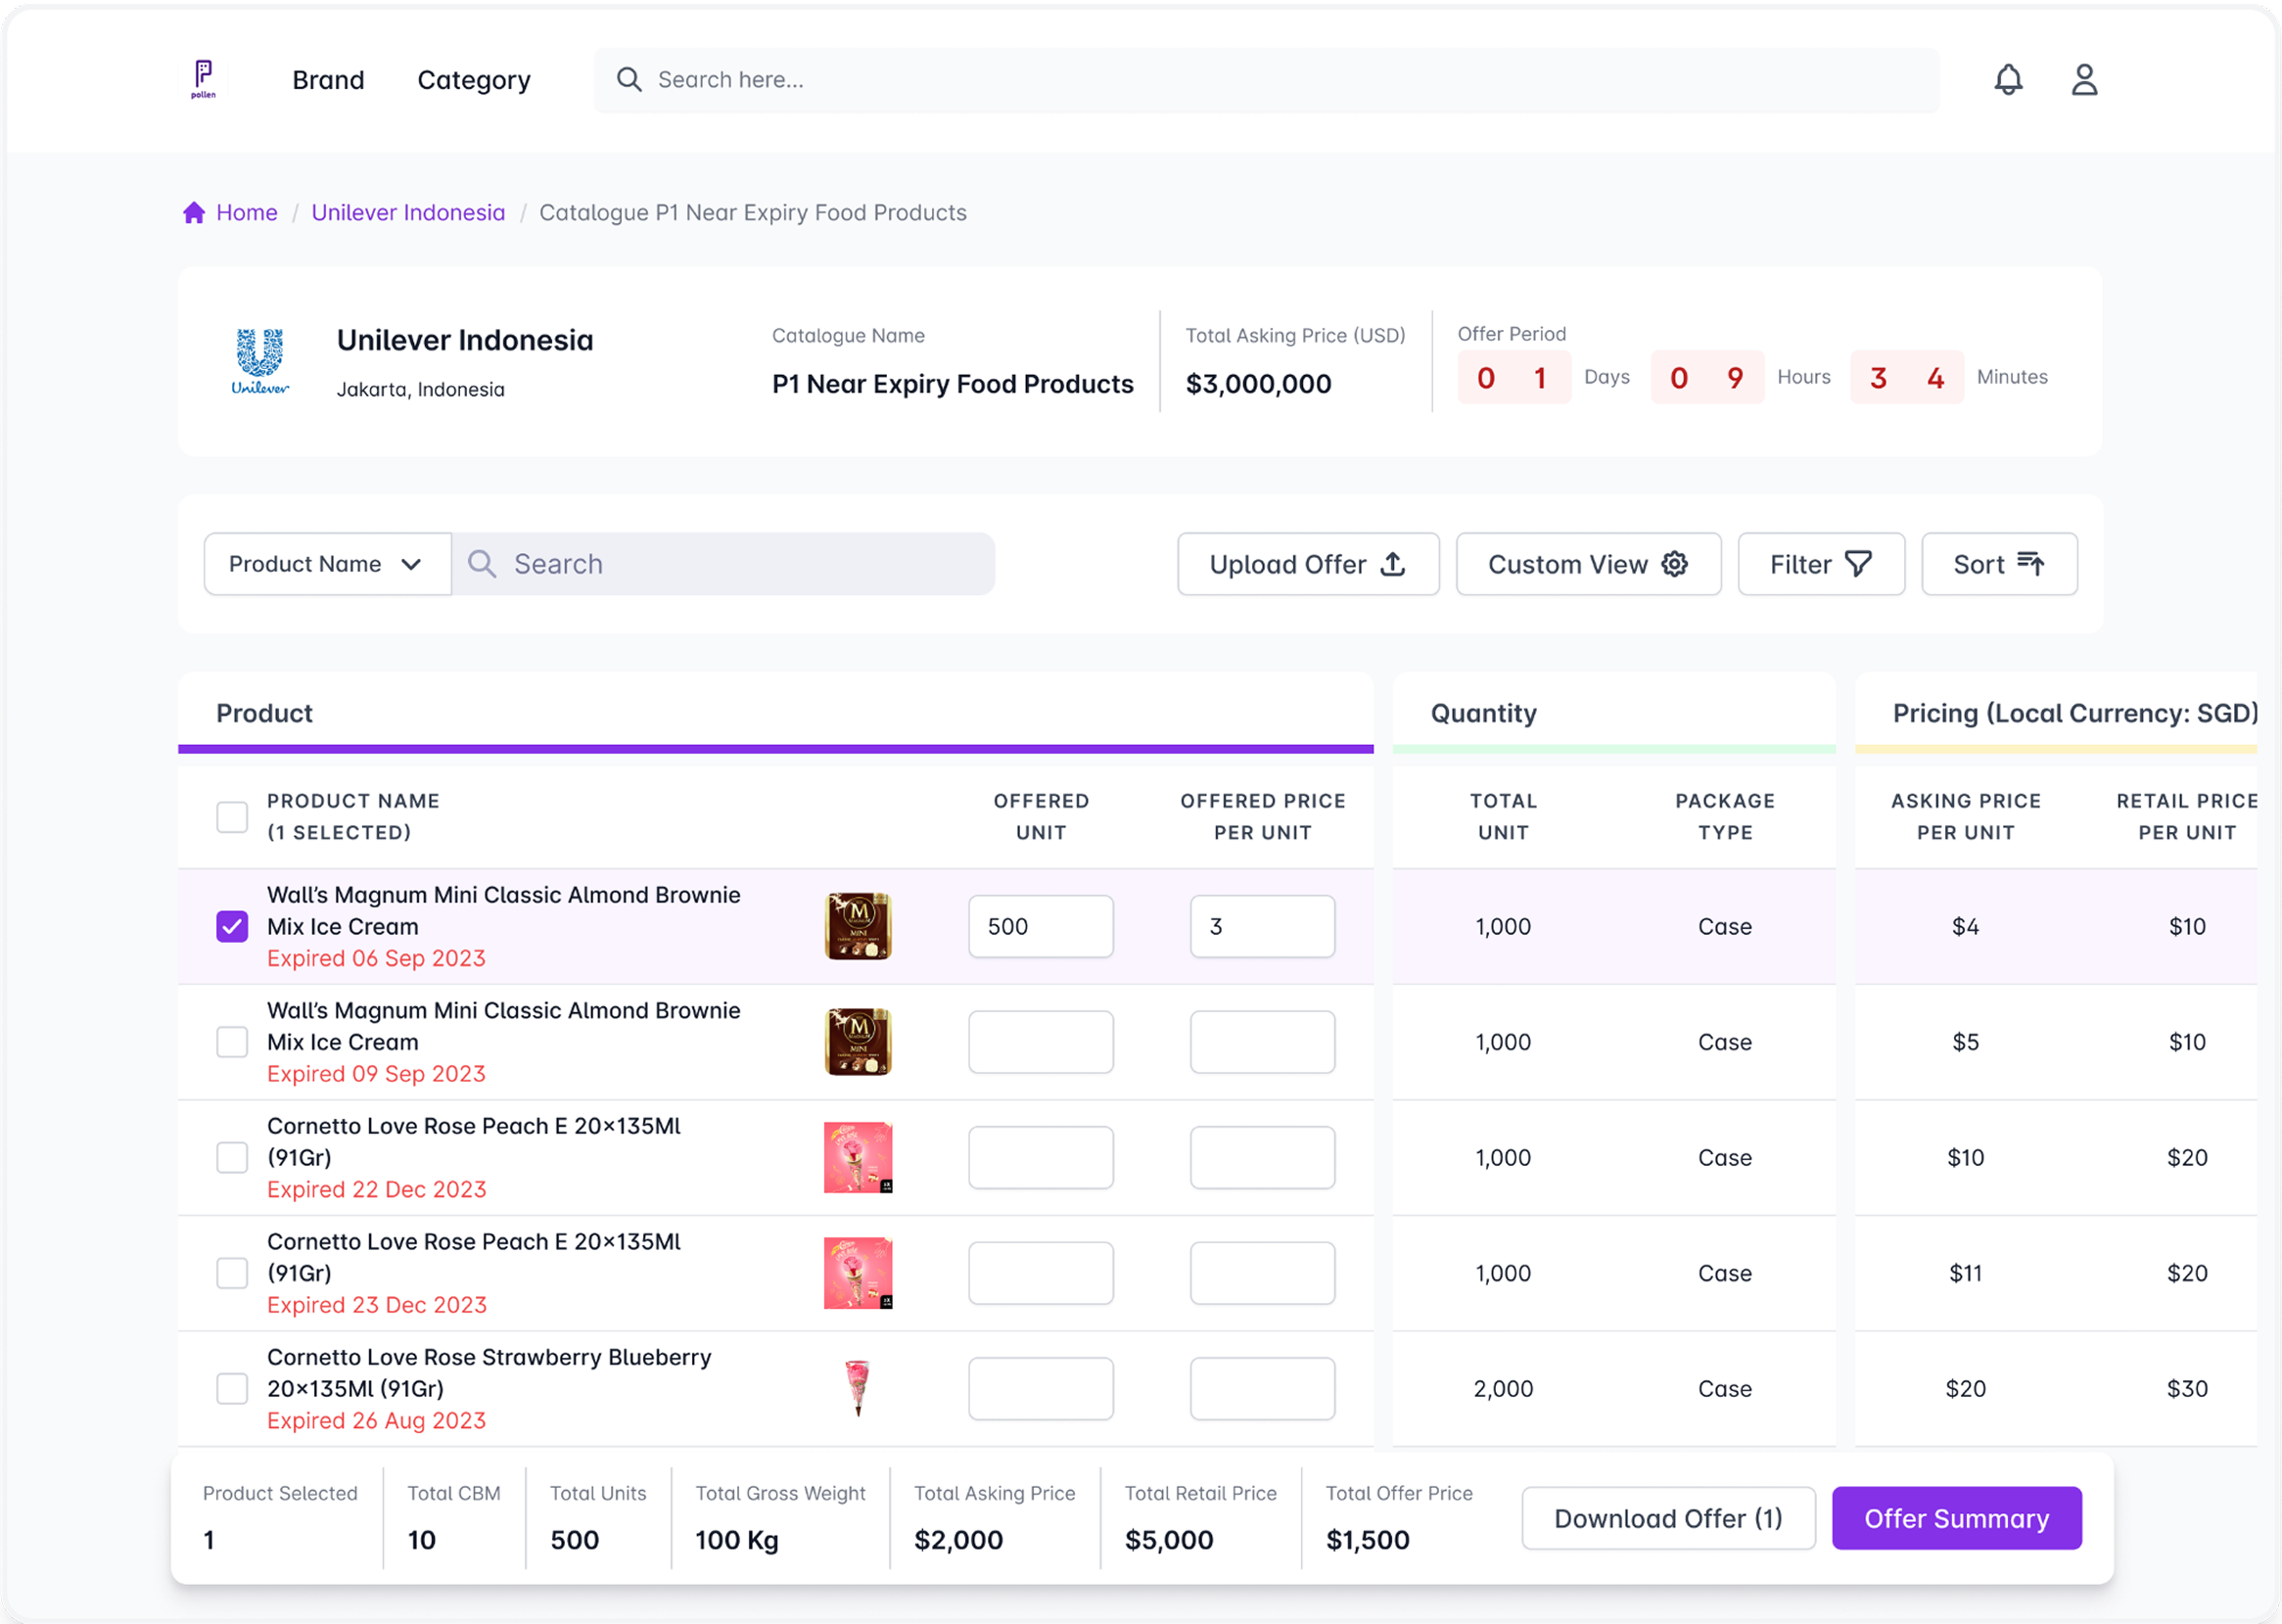Click the $4 asking price cell
The height and width of the screenshot is (1624, 2282).
pos(1965,926)
